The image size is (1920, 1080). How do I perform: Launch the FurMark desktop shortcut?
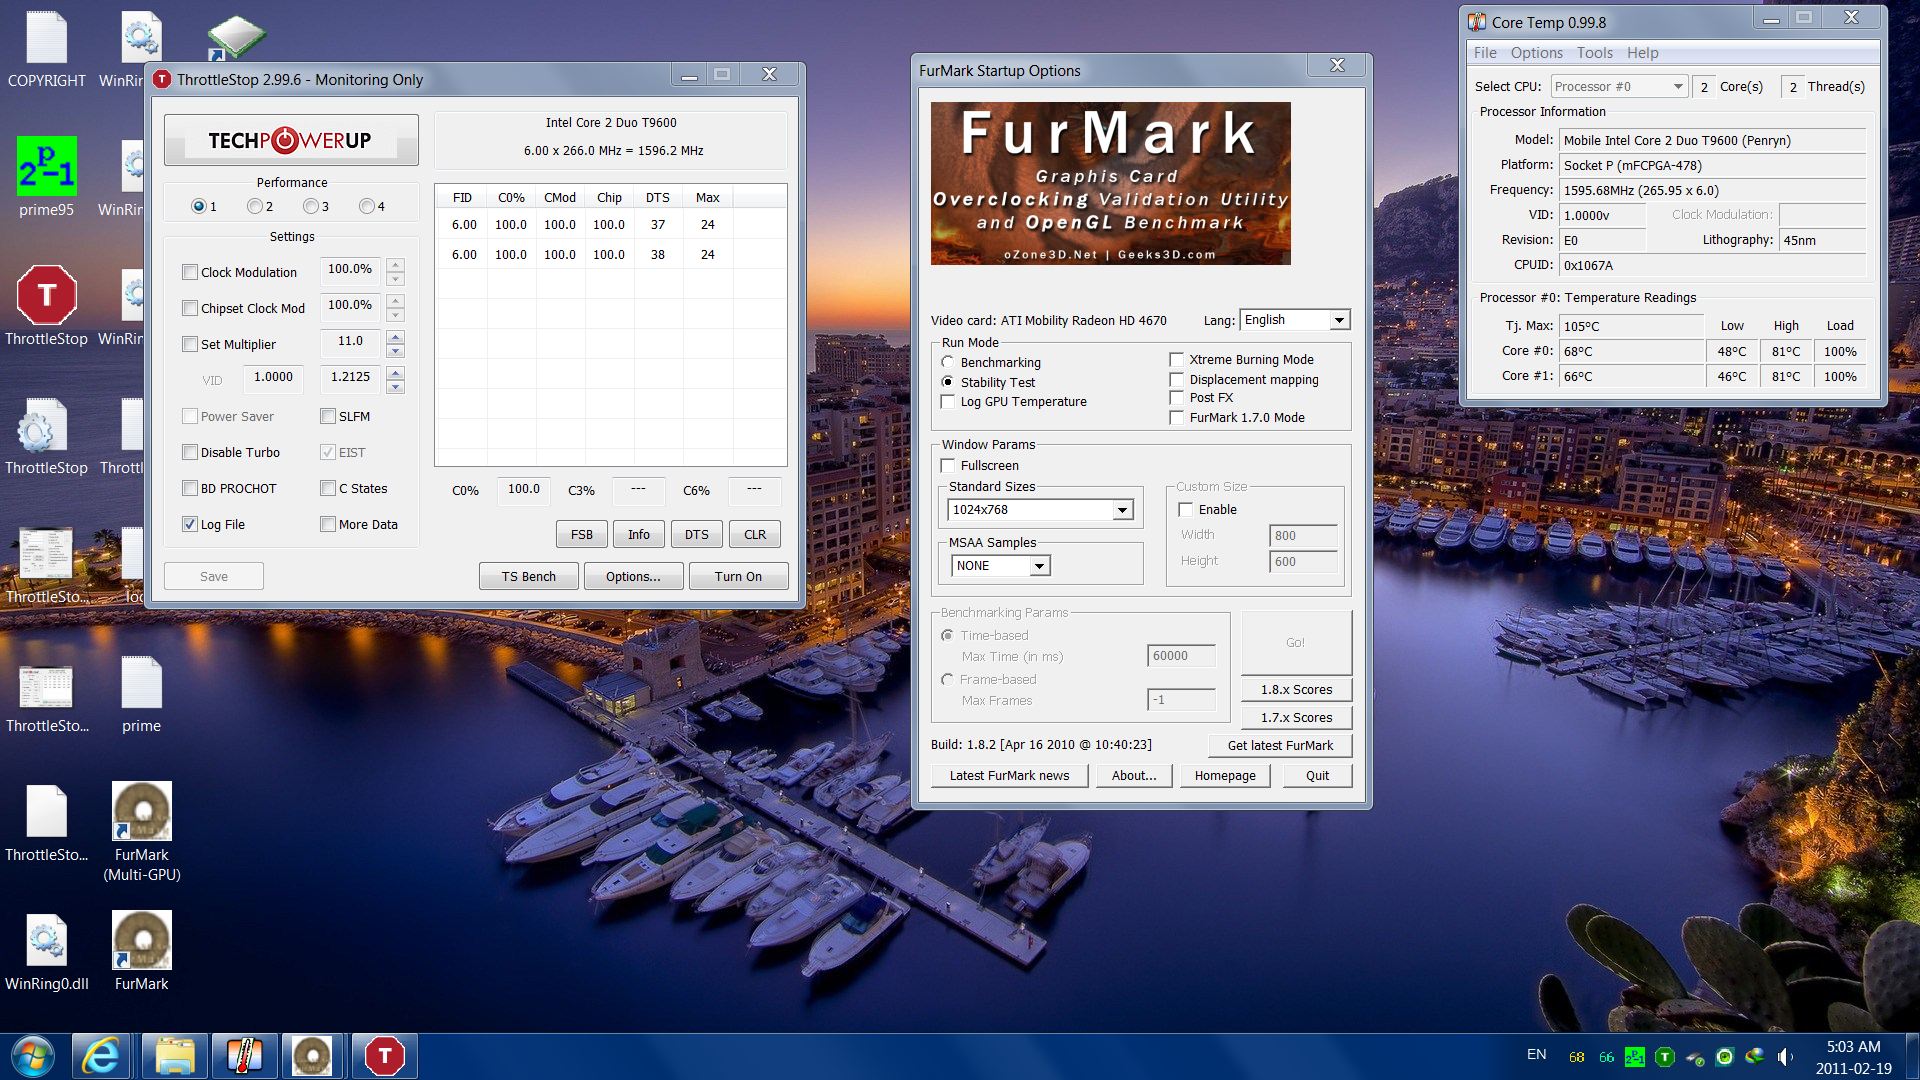click(x=141, y=952)
